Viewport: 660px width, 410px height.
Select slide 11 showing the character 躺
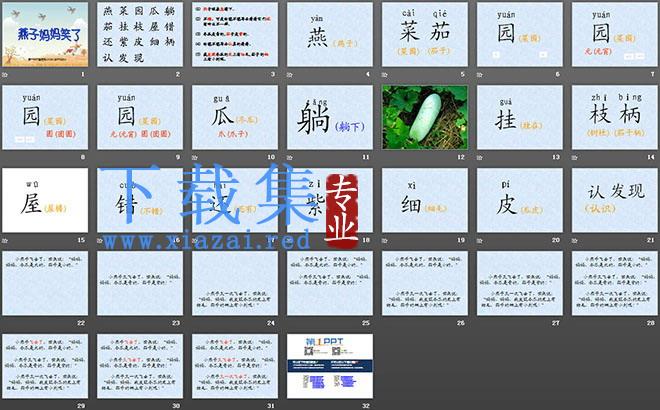tap(330, 117)
